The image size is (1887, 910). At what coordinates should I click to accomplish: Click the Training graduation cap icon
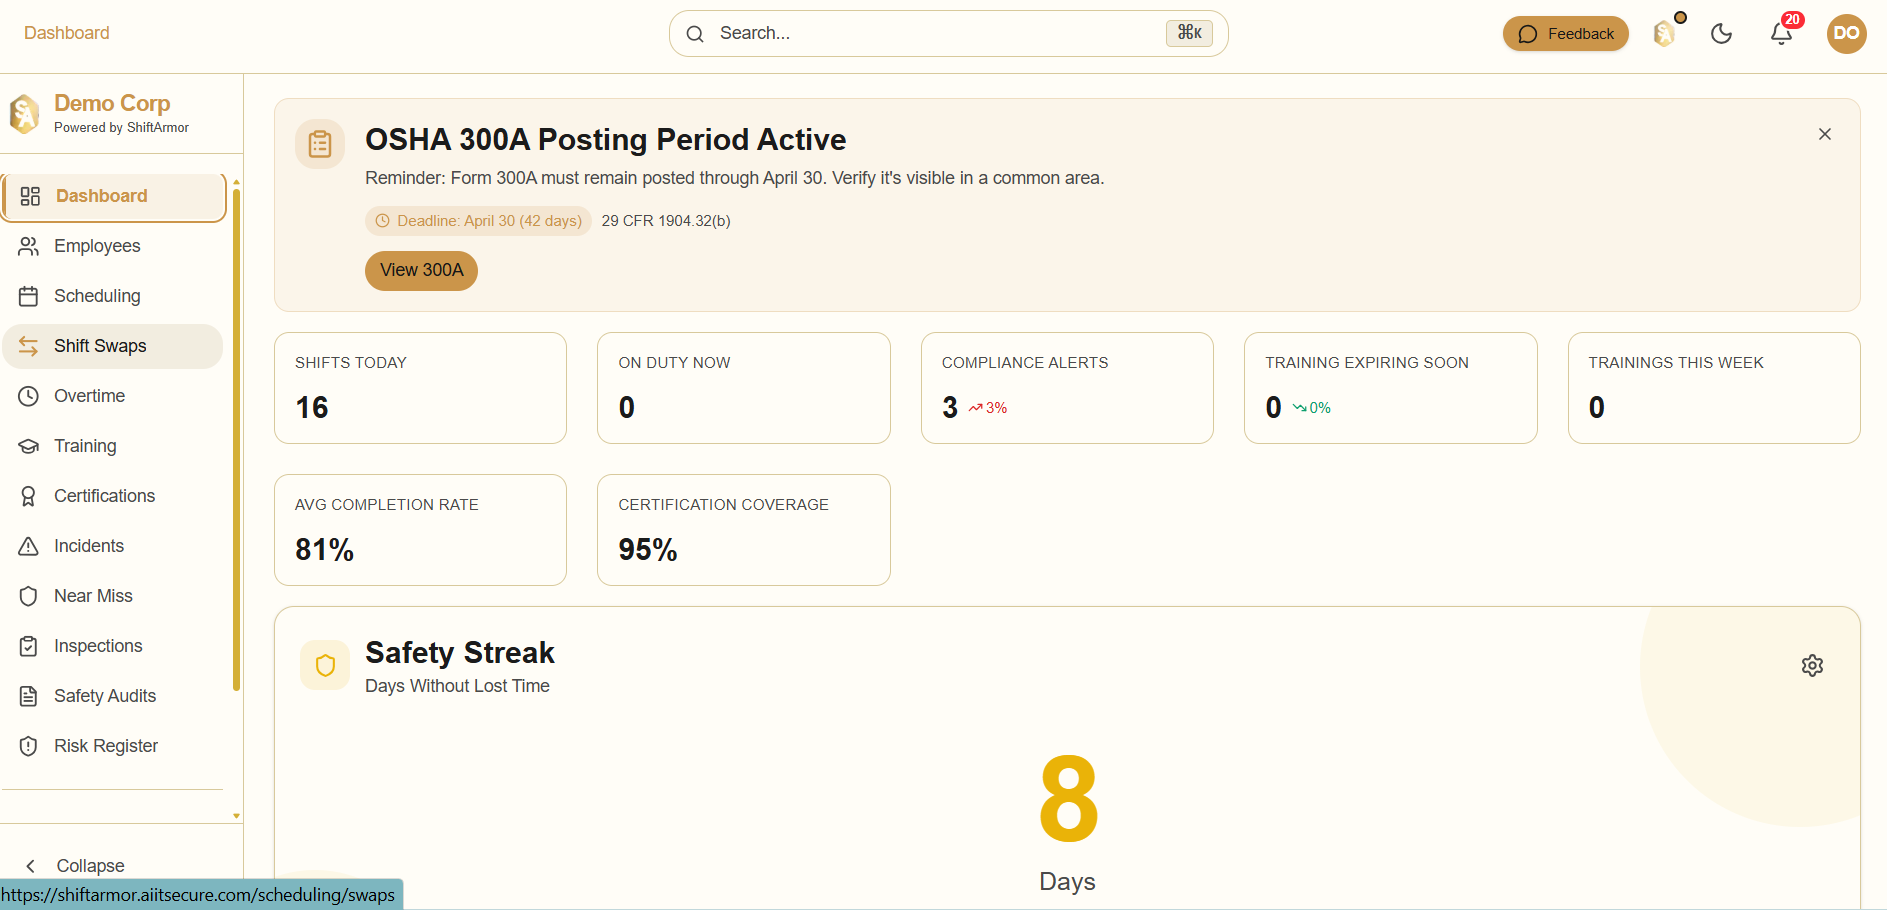29,446
